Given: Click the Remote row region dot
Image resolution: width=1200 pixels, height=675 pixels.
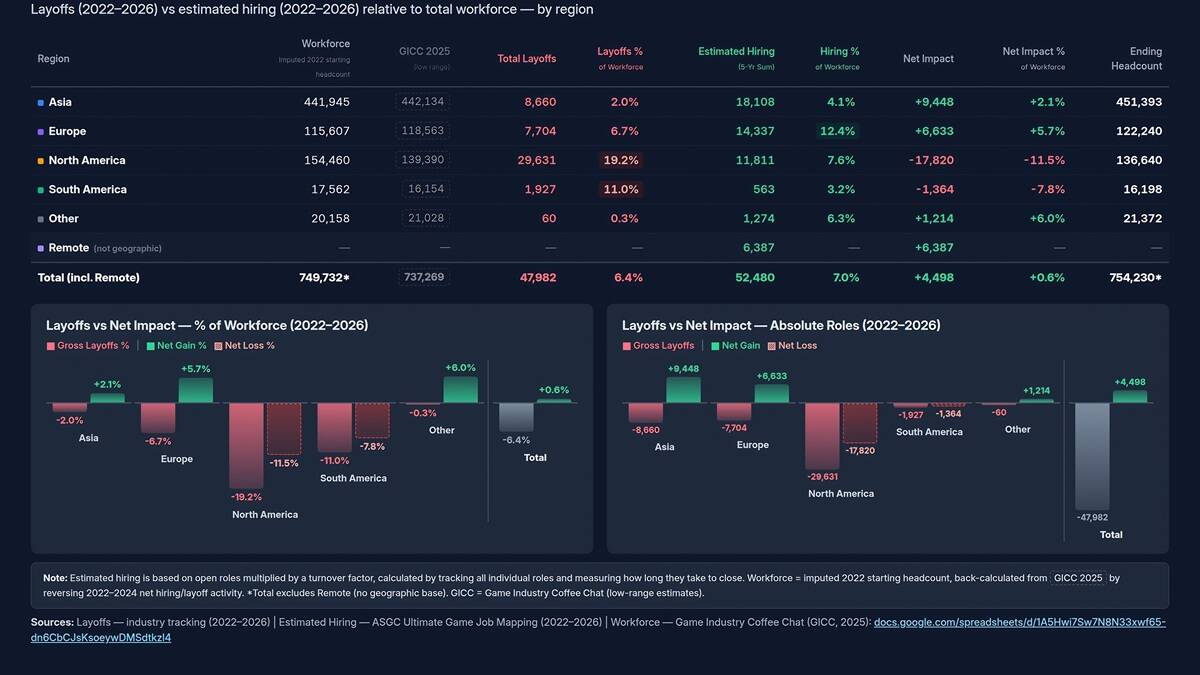Looking at the screenshot, I should coord(41,248).
